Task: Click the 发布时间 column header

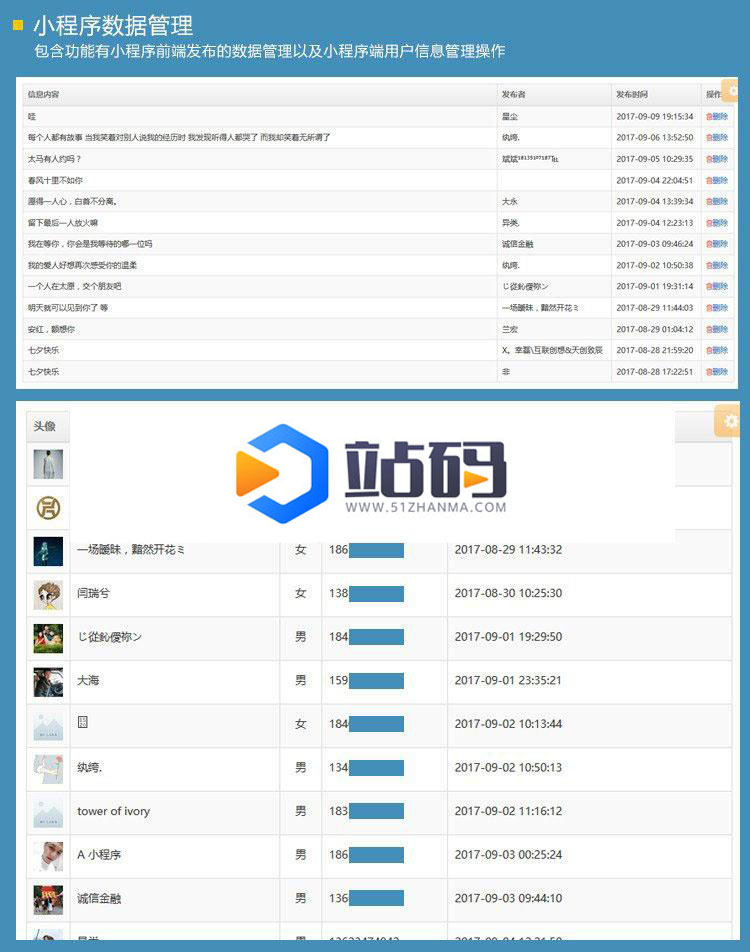Action: click(632, 95)
